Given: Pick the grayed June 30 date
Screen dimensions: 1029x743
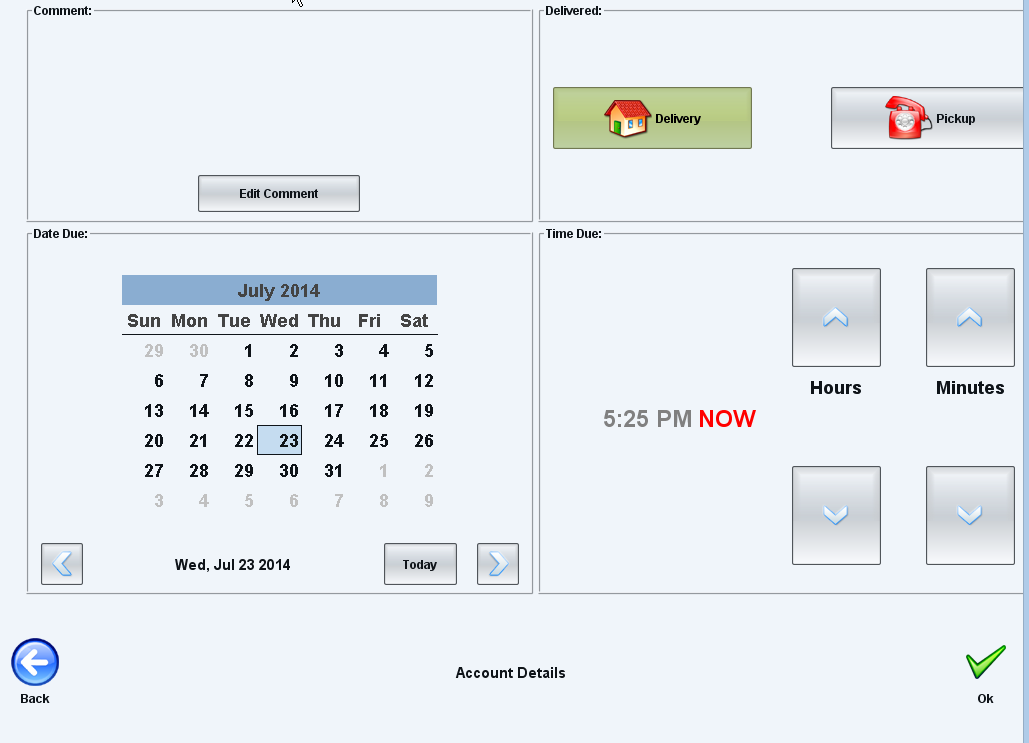Looking at the screenshot, I should pyautogui.click(x=199, y=350).
